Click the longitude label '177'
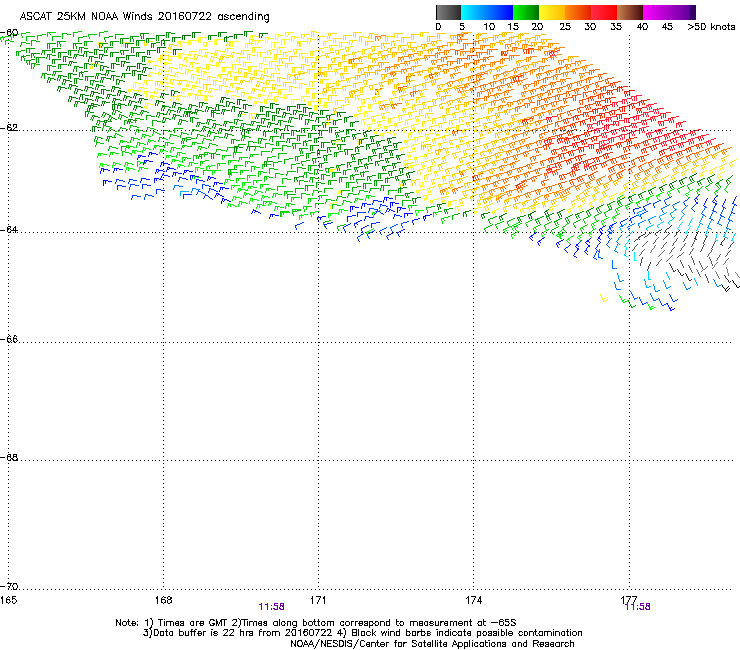Screen dimensions: 740x650 point(629,599)
